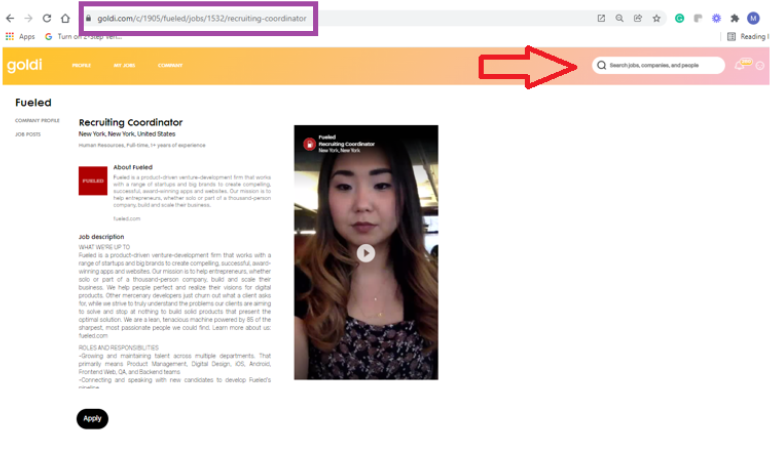This screenshot has height=454, width=775.
Task: Open the Chrome extensions puzzle icon
Action: [x=735, y=18]
